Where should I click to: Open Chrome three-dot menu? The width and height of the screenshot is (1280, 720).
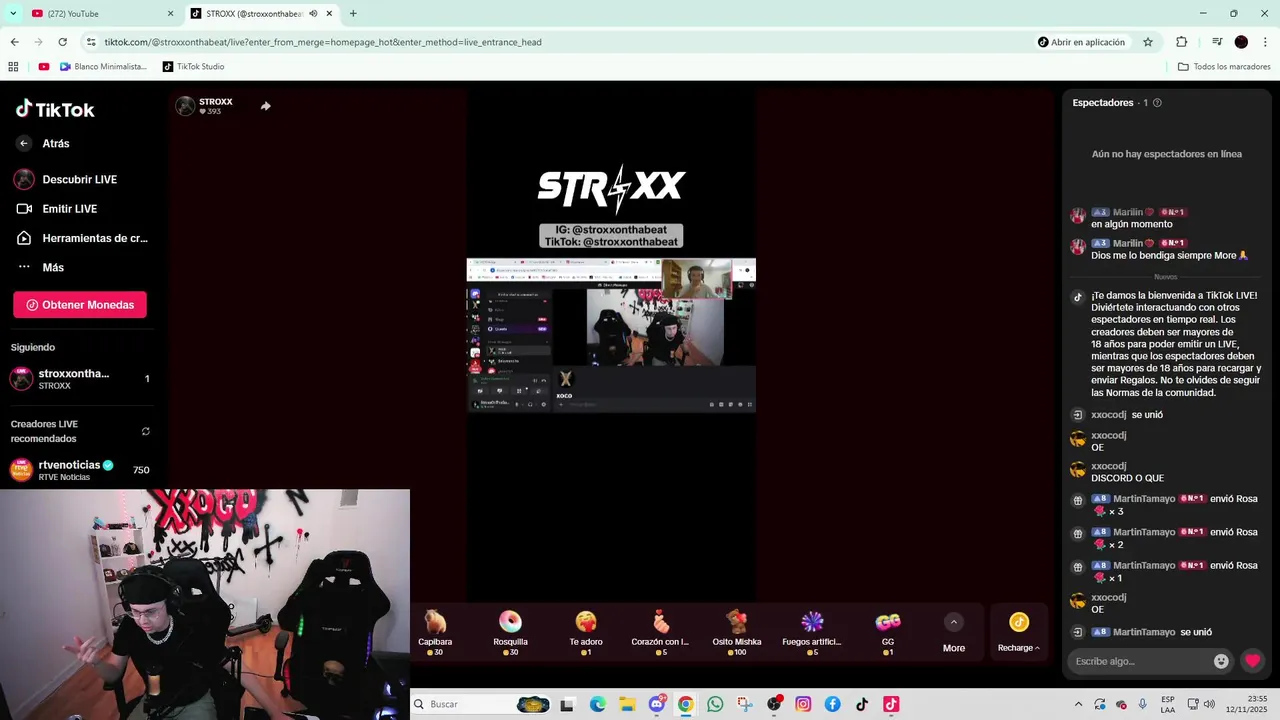pyautogui.click(x=1265, y=42)
